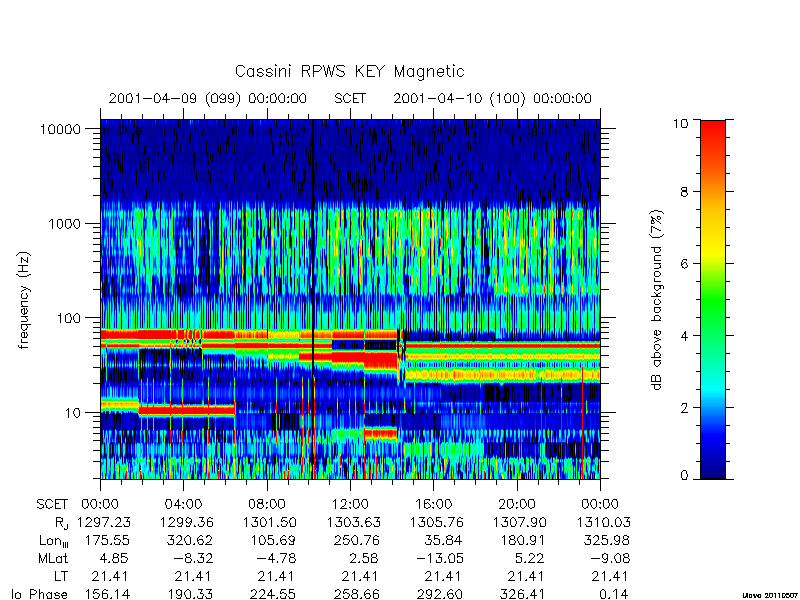Click the longitude value 320.62

point(190,540)
